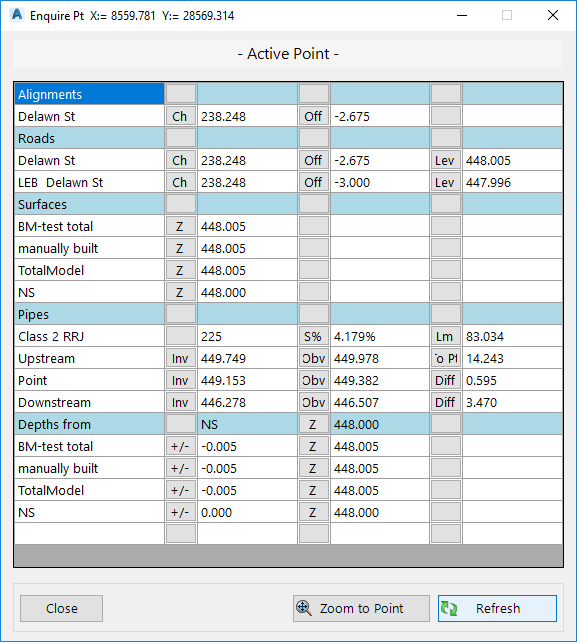577x642 pixels.
Task: Click the Upstream row label
Action: 46,358
